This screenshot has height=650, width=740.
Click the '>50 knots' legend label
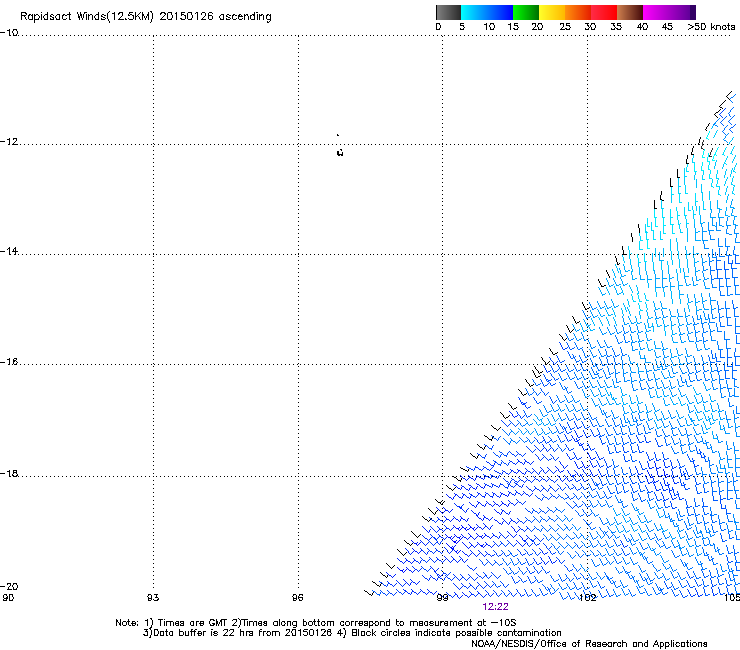tap(711, 27)
